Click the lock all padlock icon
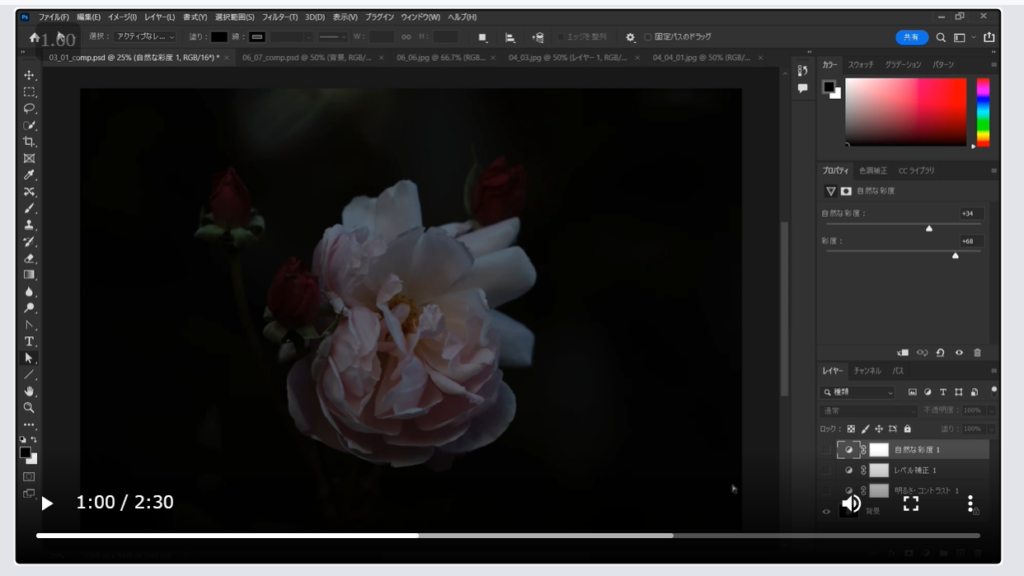This screenshot has width=1024, height=576. coord(907,429)
